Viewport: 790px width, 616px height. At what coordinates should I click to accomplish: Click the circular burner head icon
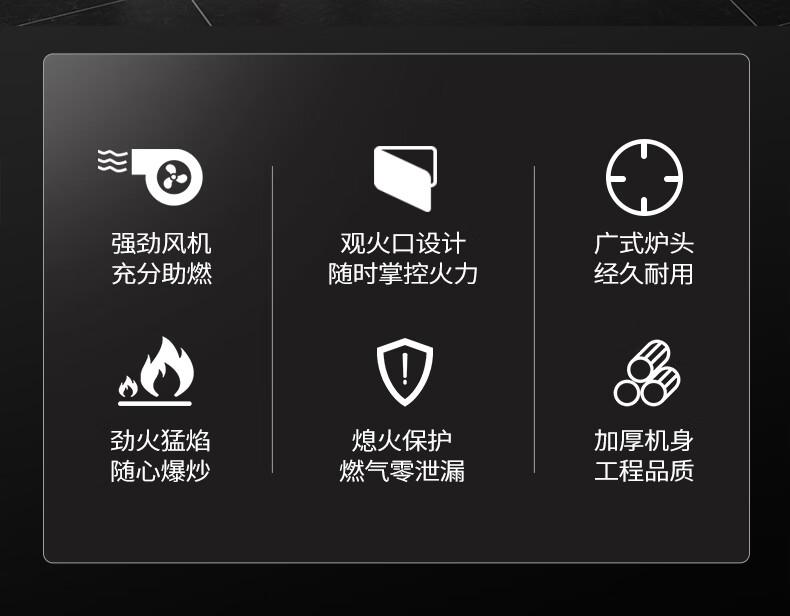coord(644,178)
